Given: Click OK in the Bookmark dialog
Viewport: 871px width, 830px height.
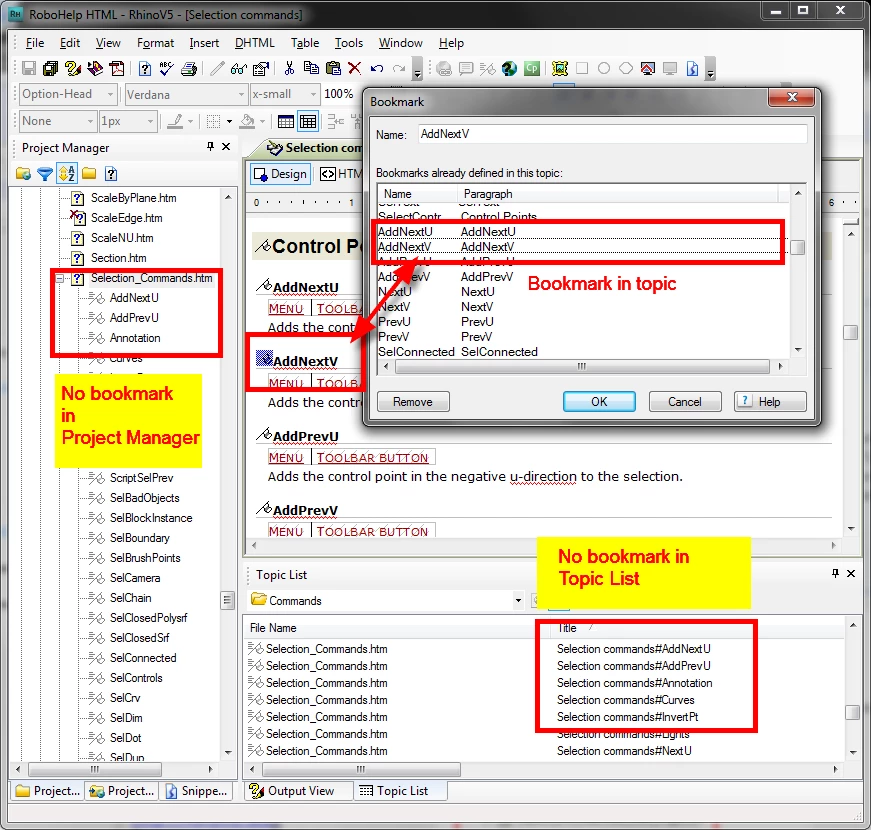Looking at the screenshot, I should click(599, 402).
